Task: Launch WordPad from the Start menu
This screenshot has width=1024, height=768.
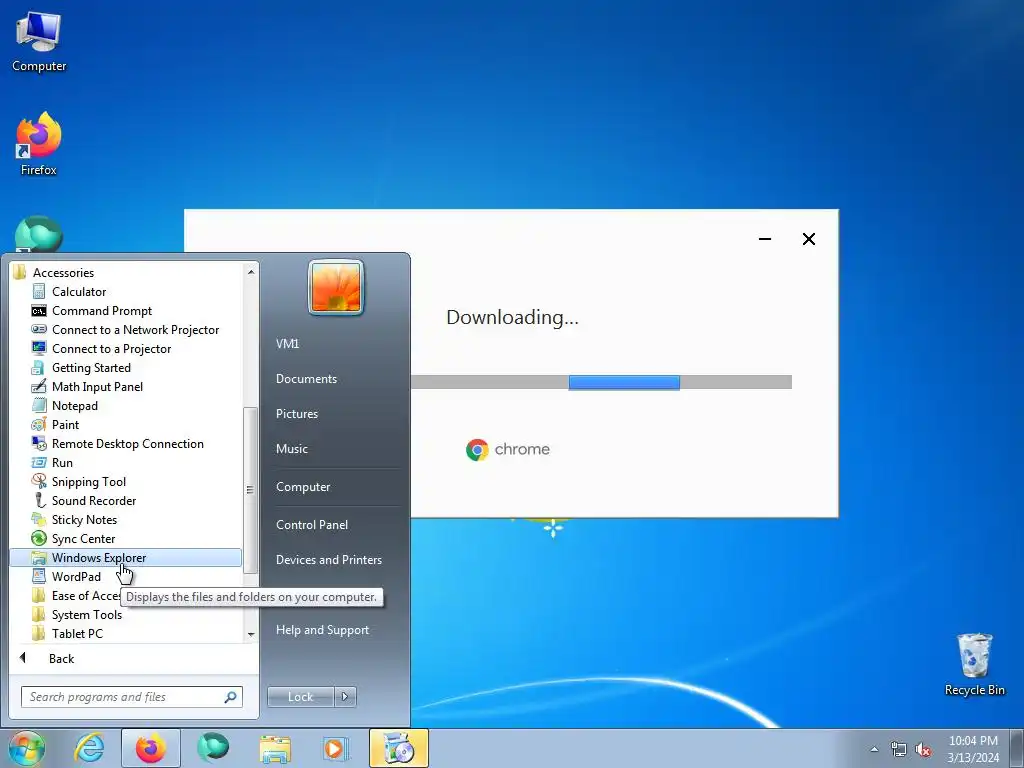Action: [x=76, y=577]
